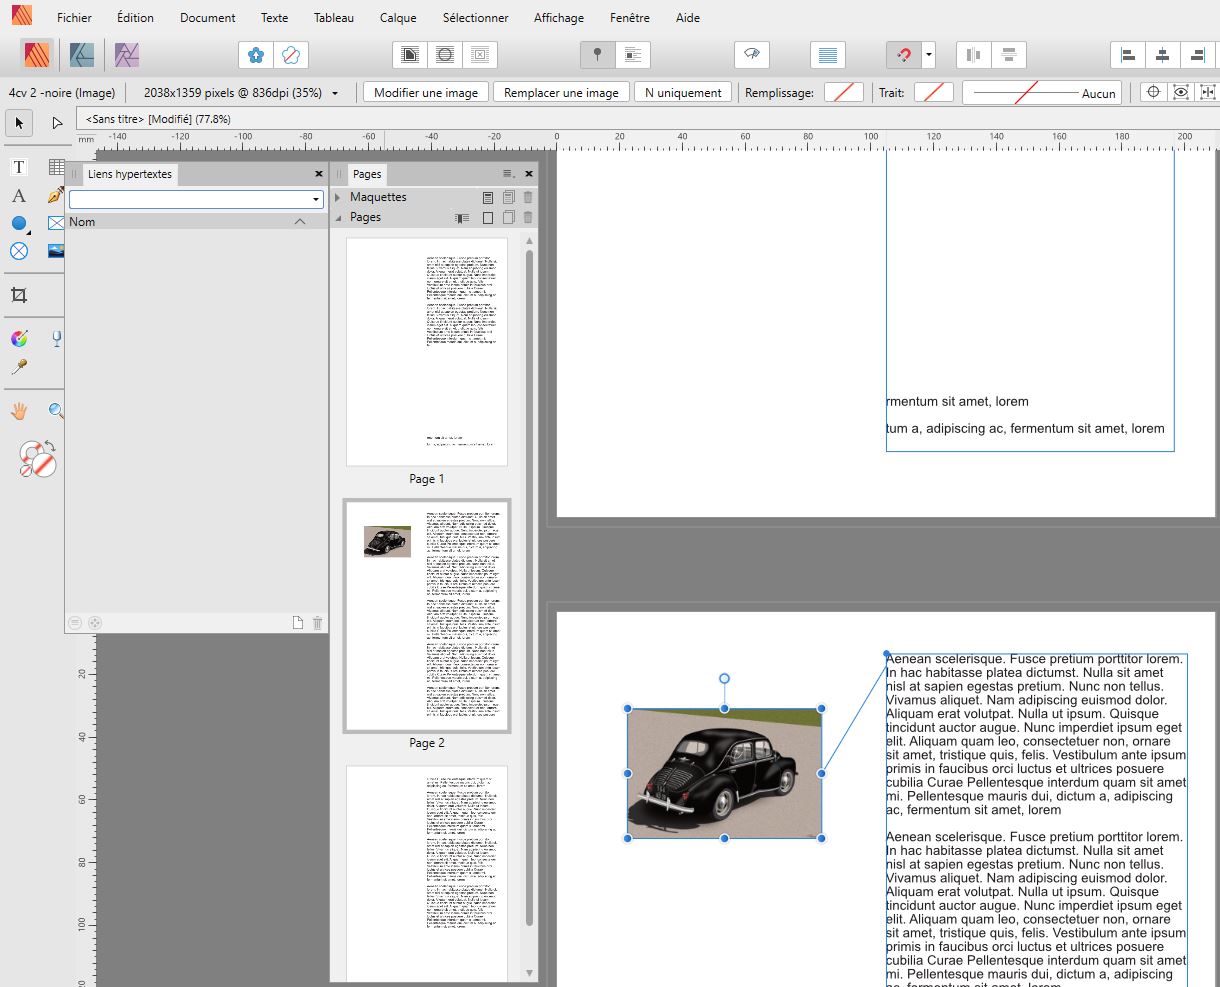Switch to the Photo persona icon
Image resolution: width=1220 pixels, height=987 pixels.
pyautogui.click(x=126, y=55)
